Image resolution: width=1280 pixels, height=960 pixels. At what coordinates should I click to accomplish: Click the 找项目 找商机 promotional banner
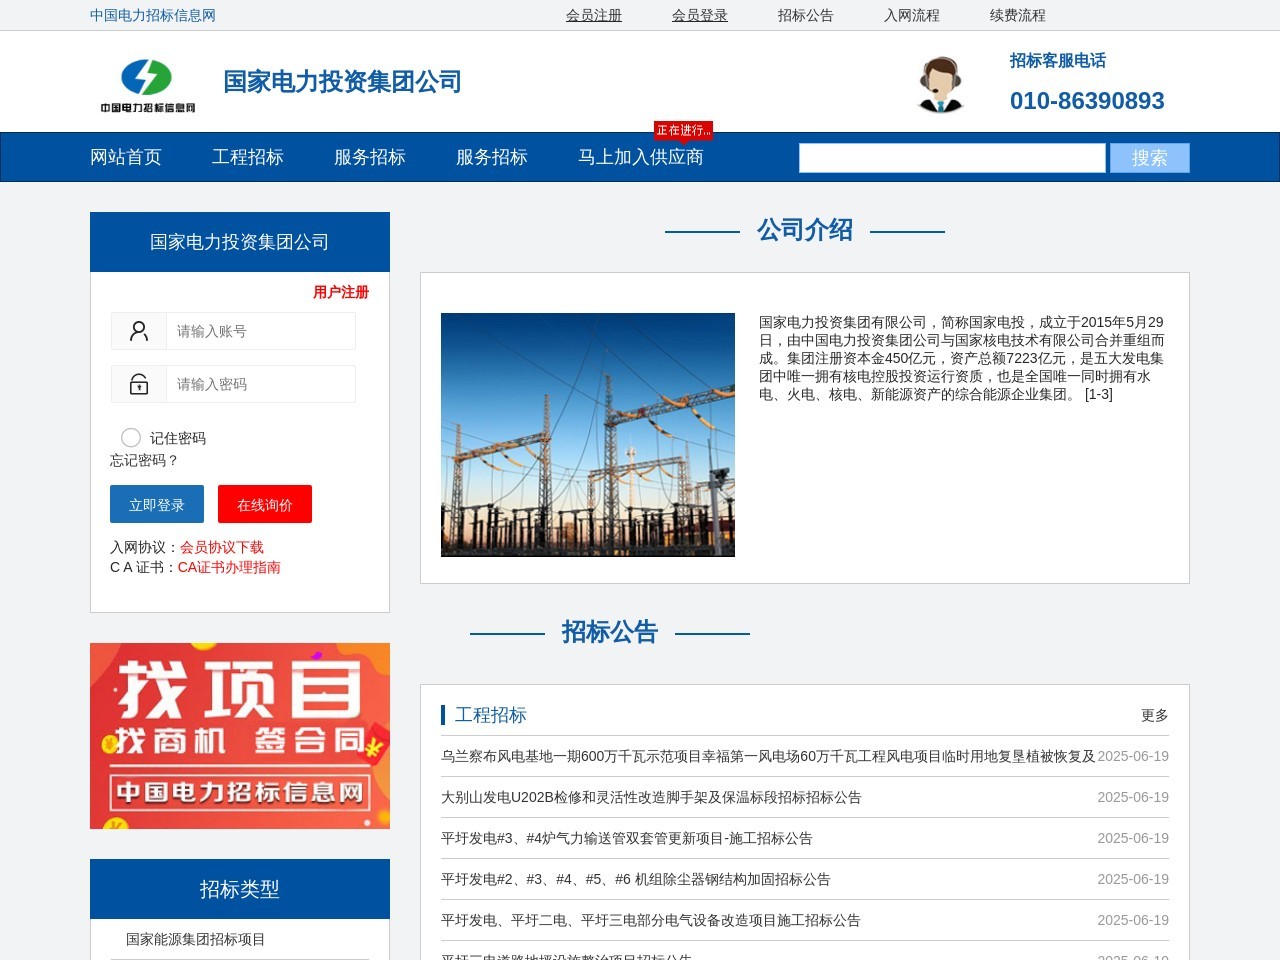240,736
